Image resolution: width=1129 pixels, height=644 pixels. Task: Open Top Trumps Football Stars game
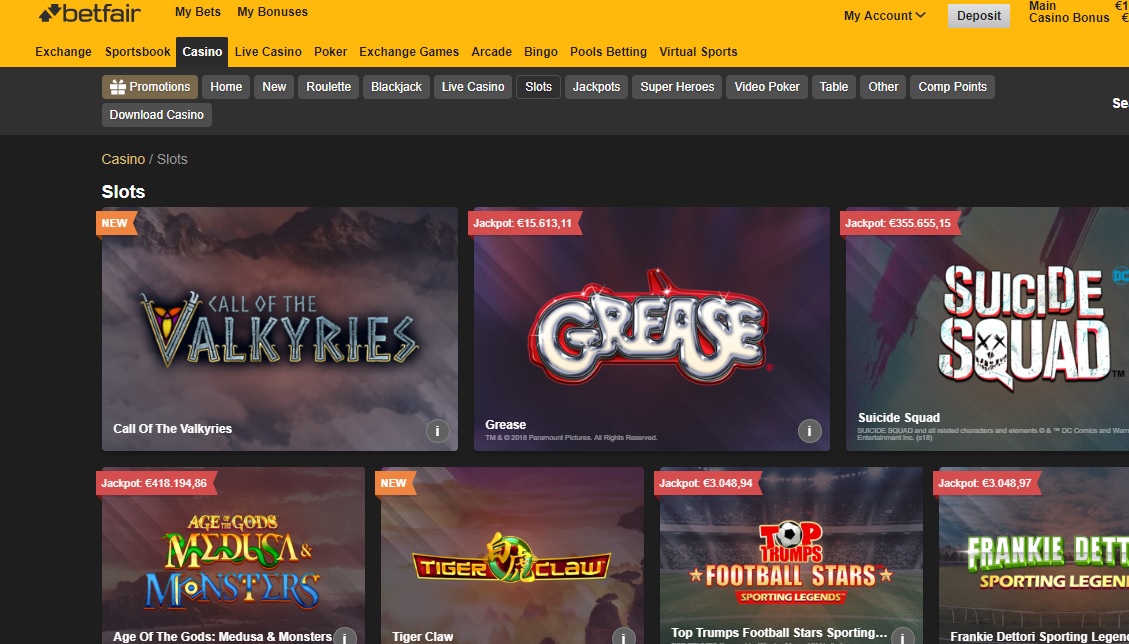pos(791,555)
